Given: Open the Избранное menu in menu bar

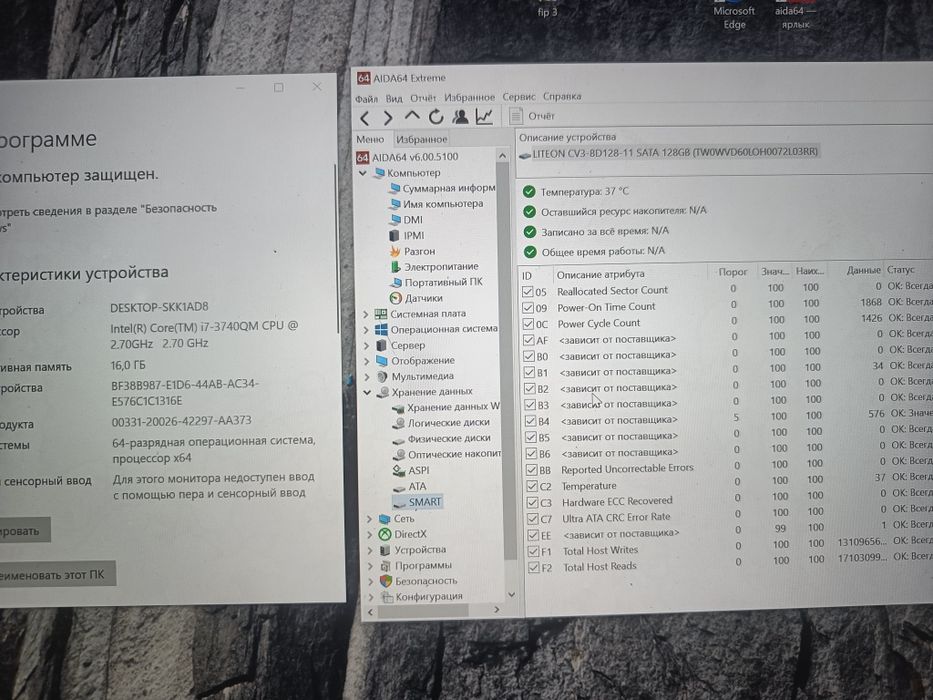Looking at the screenshot, I should tap(469, 97).
